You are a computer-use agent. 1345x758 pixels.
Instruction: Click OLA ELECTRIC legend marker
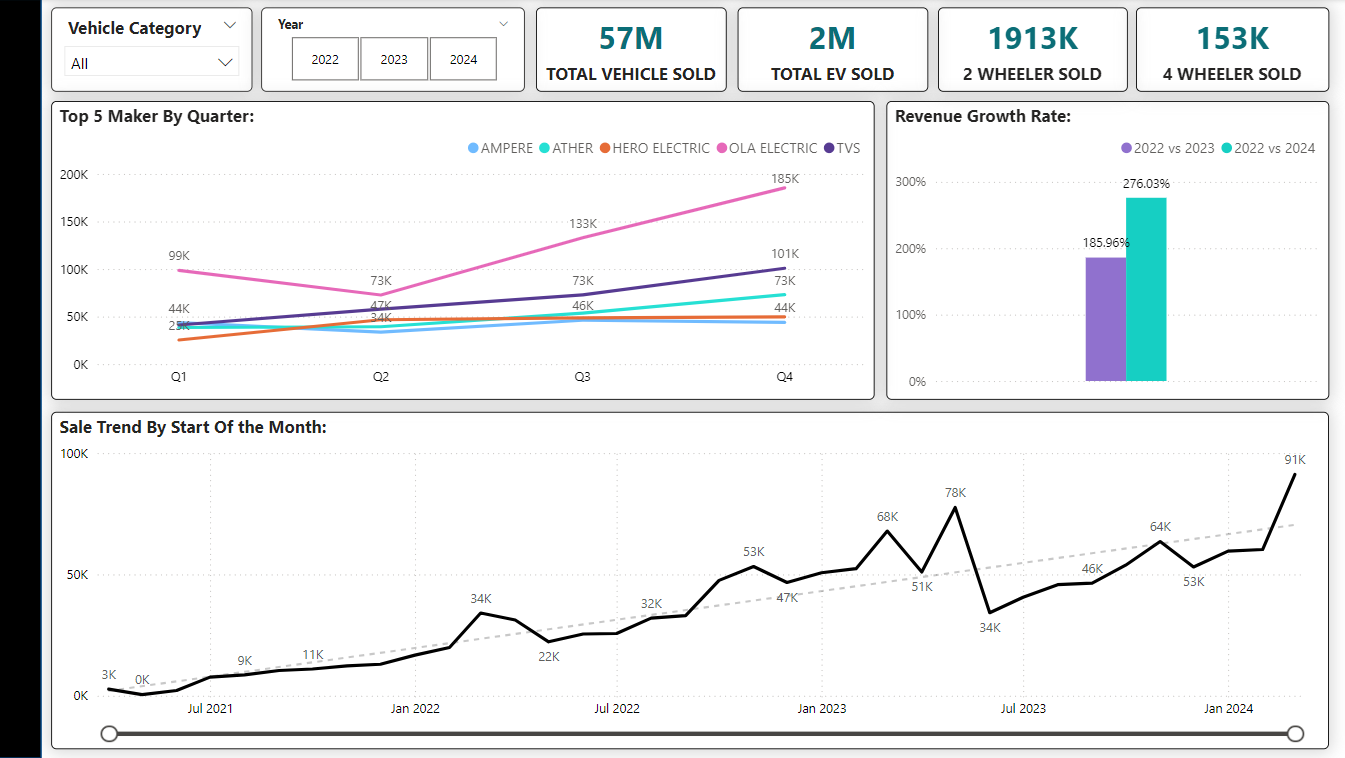pyautogui.click(x=720, y=148)
